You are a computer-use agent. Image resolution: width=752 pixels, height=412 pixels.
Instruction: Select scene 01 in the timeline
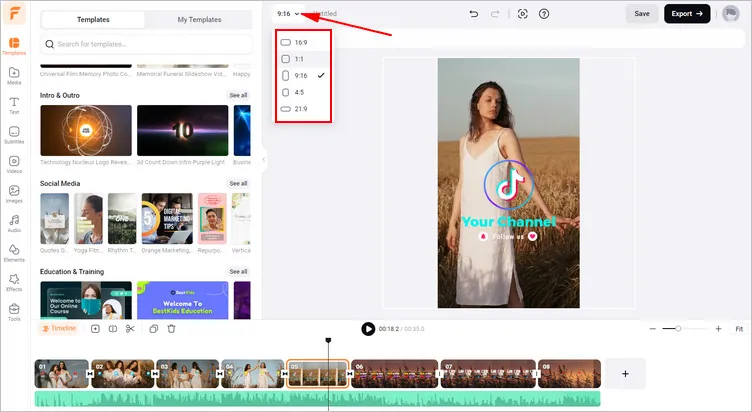(61, 374)
